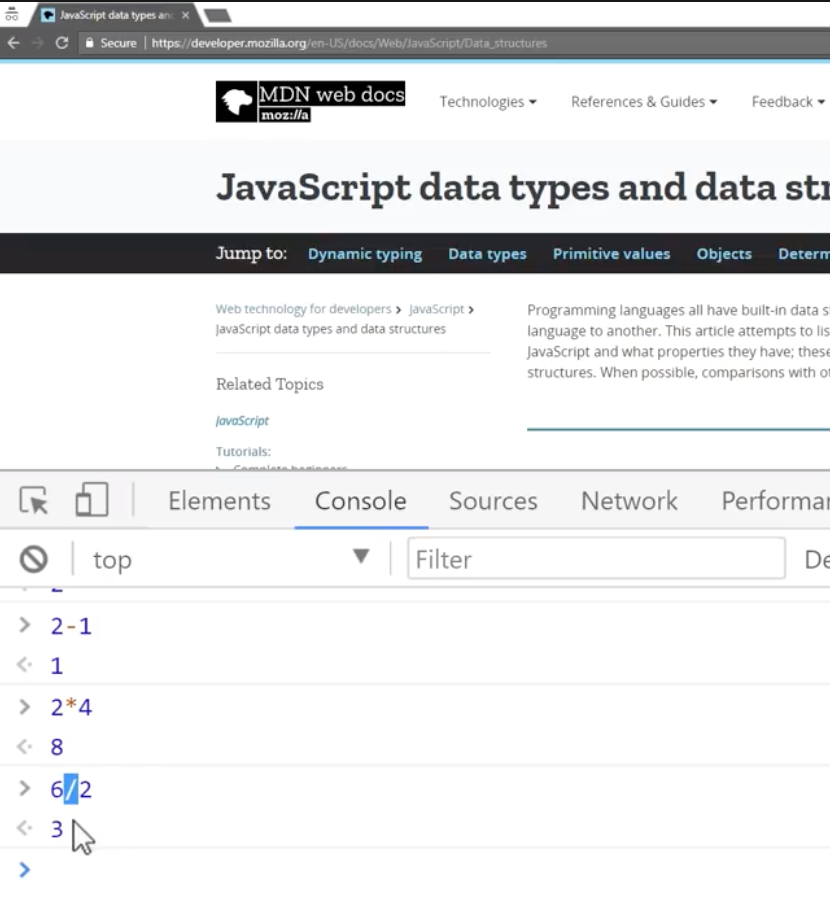The width and height of the screenshot is (830, 900).
Task: Click the result 3 in console
Action: [x=56, y=829]
